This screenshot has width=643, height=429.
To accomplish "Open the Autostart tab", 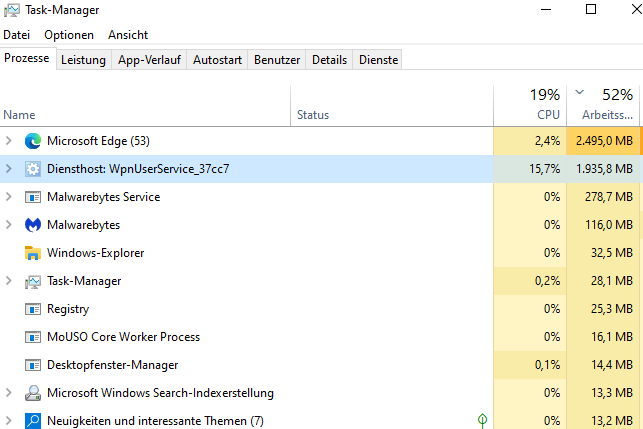I will (217, 60).
